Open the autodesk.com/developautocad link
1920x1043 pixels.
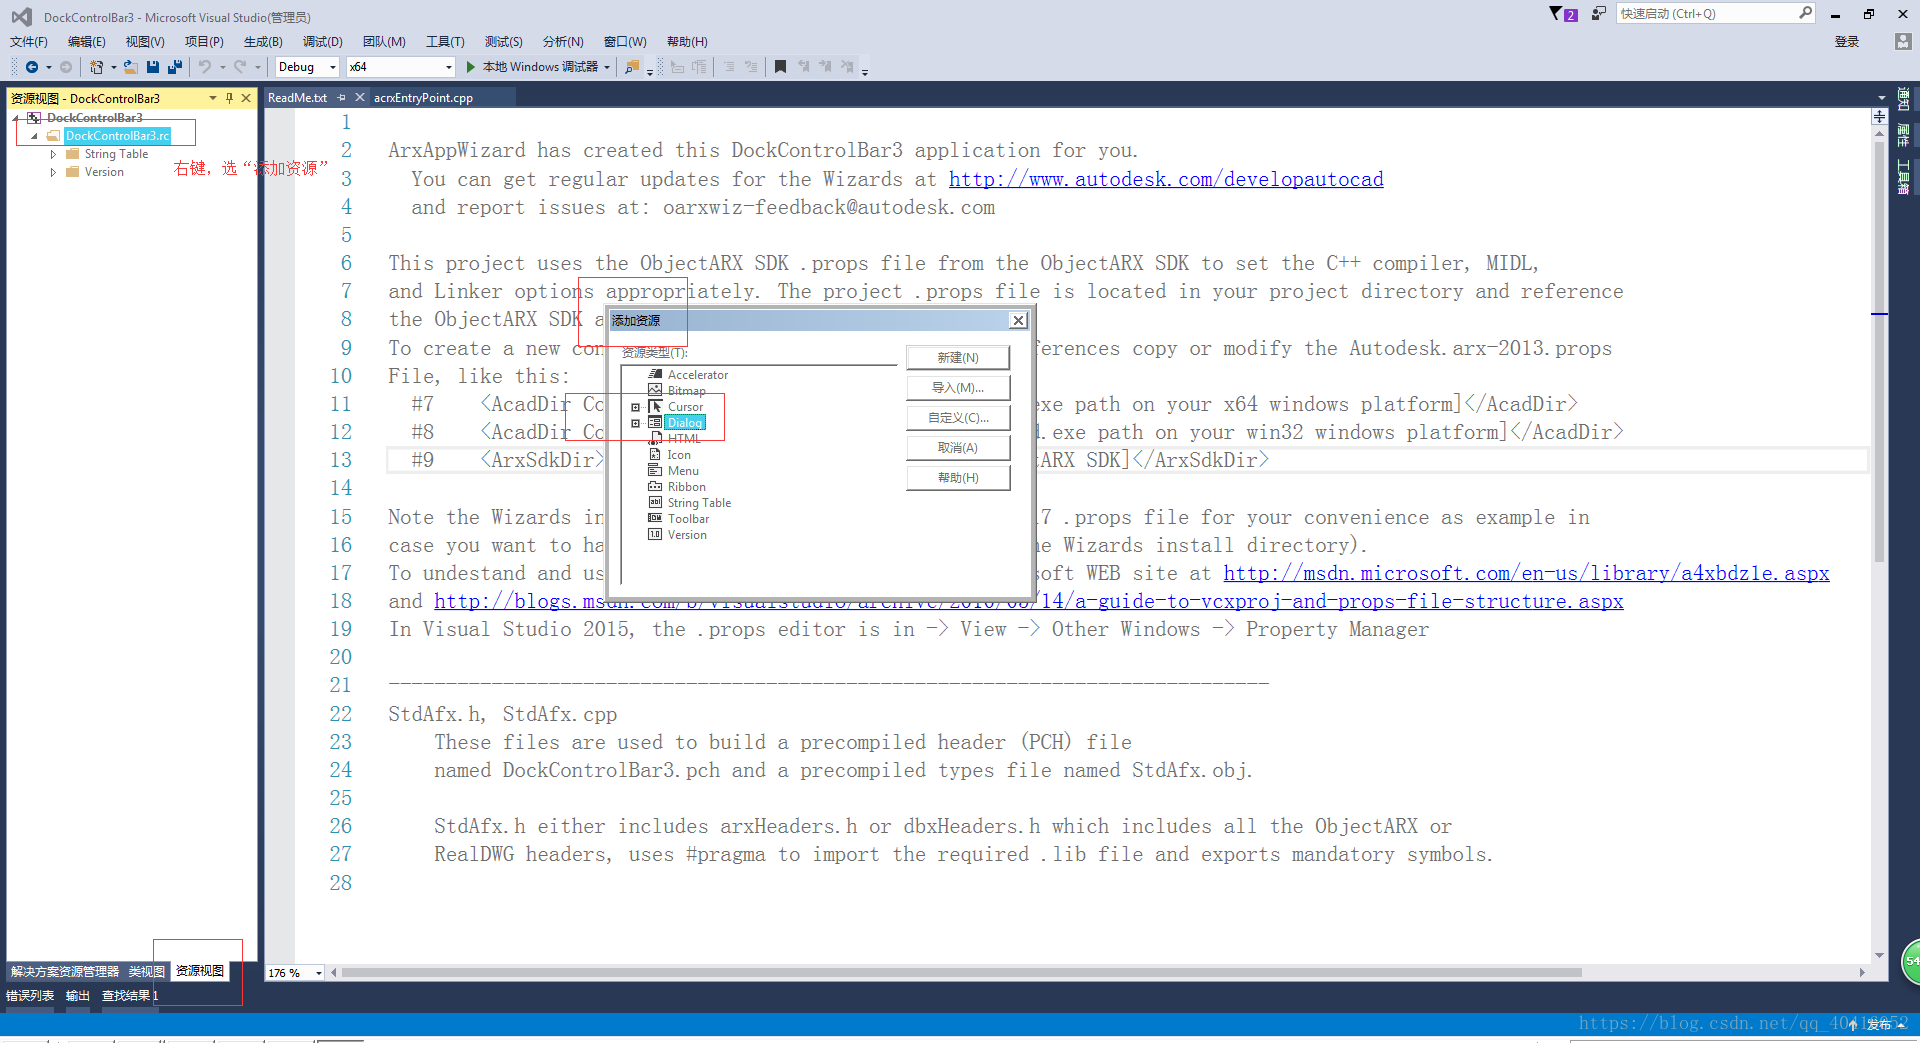tap(1166, 179)
